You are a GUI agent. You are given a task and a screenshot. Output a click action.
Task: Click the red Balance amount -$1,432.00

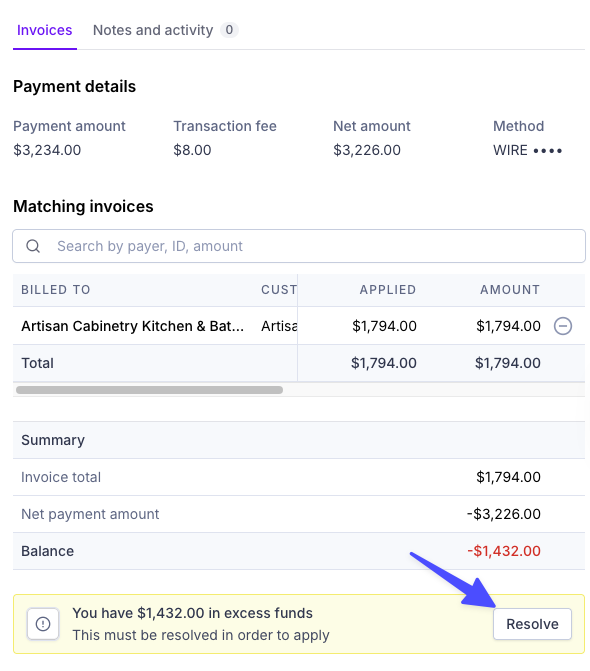coord(504,551)
